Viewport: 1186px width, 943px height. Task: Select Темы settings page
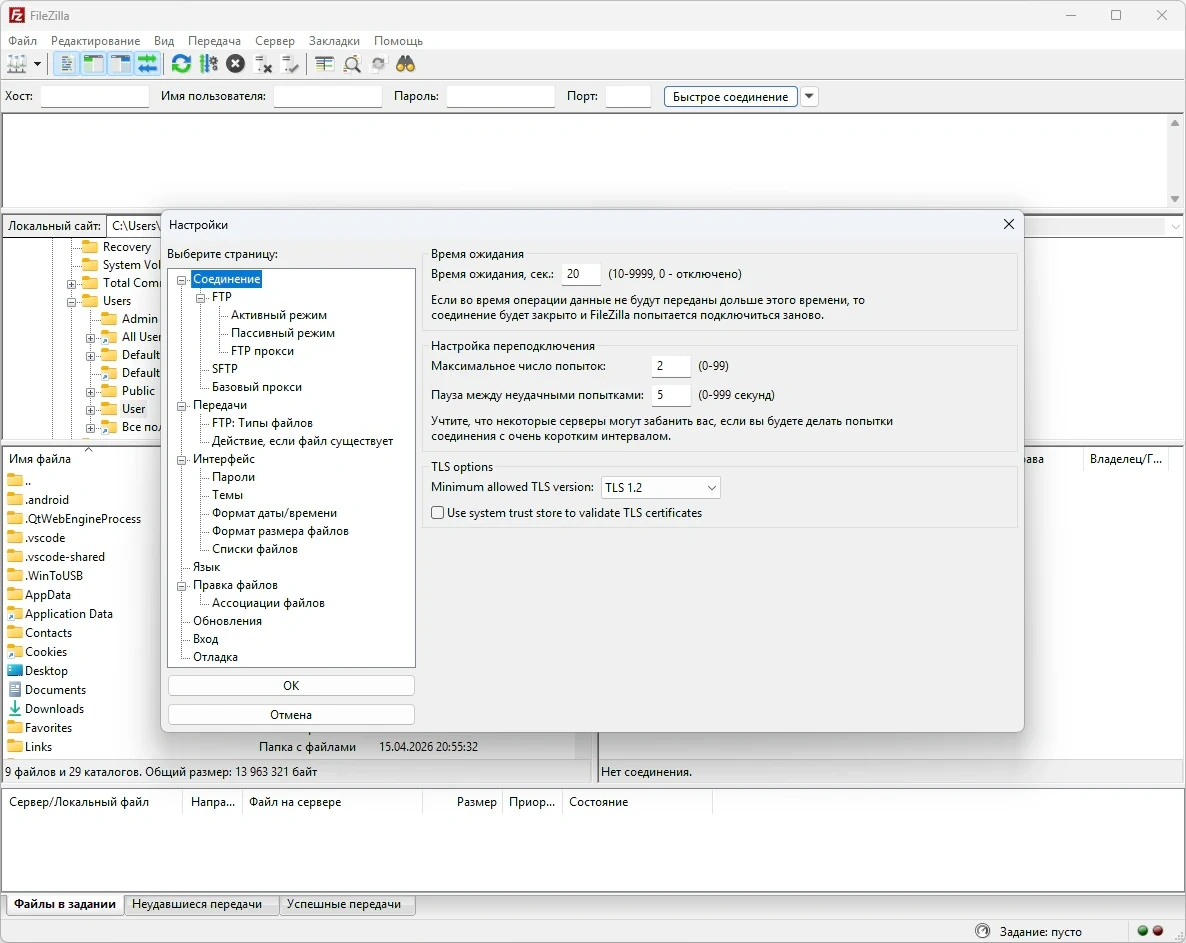227,495
